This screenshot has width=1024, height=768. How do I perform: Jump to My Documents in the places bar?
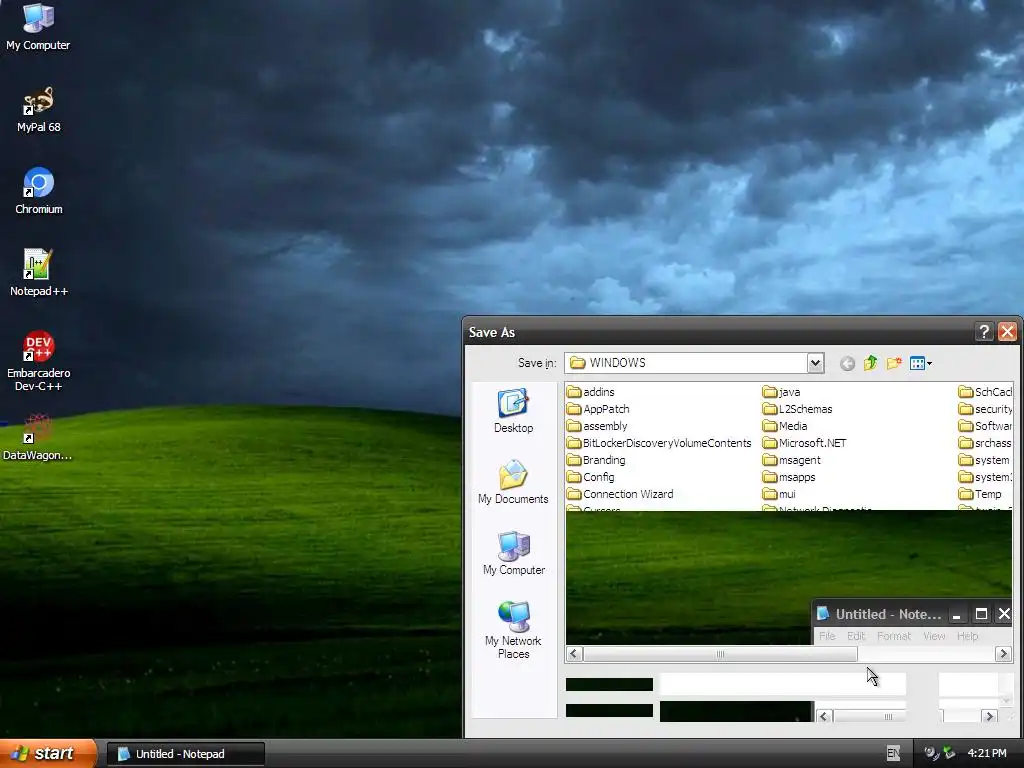513,482
